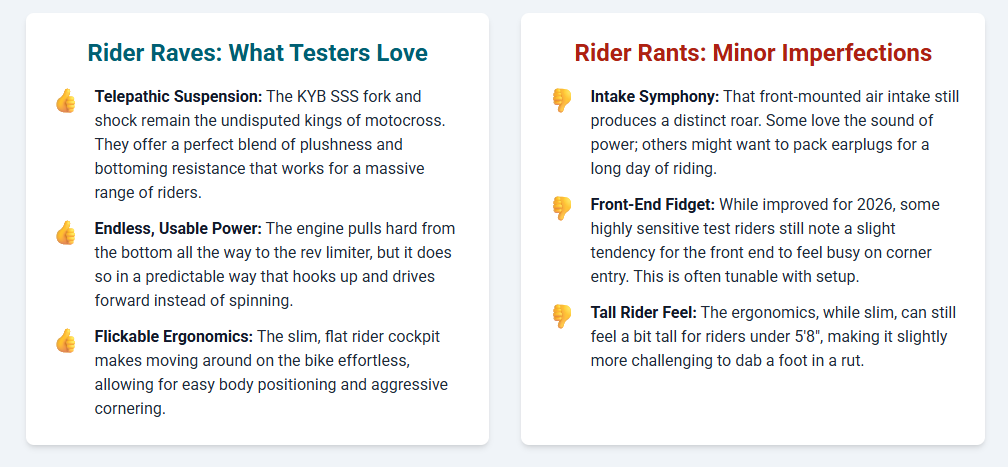The height and width of the screenshot is (467, 1008).
Task: Click the Flickable Ergonomics bold label
Action: [x=174, y=337]
